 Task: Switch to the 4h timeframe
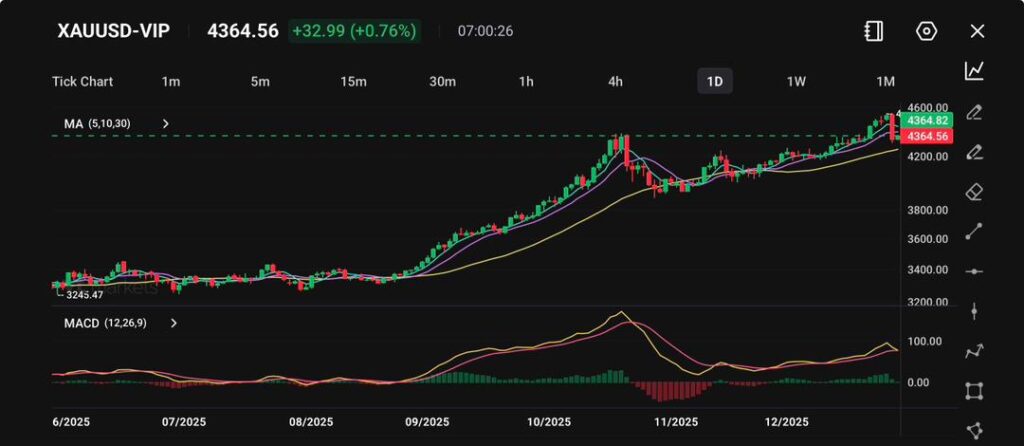616,81
